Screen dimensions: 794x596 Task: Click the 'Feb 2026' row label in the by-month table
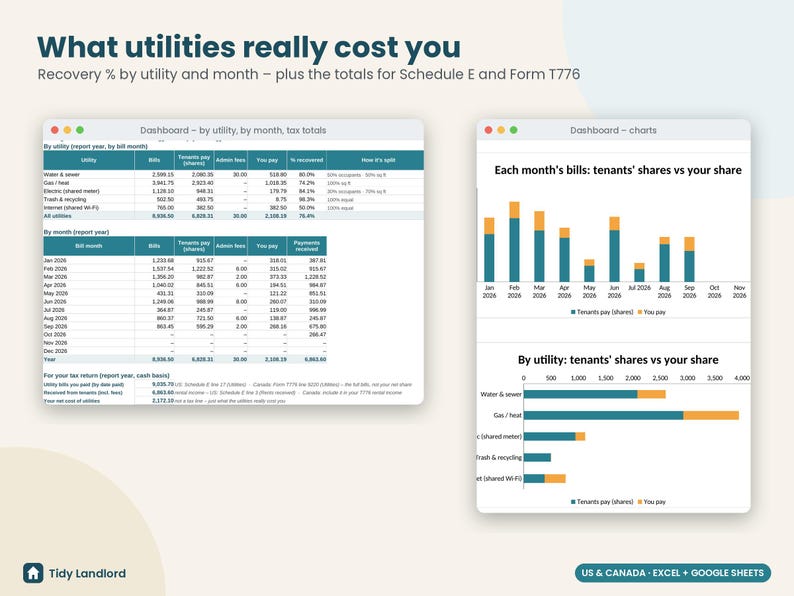coord(55,269)
